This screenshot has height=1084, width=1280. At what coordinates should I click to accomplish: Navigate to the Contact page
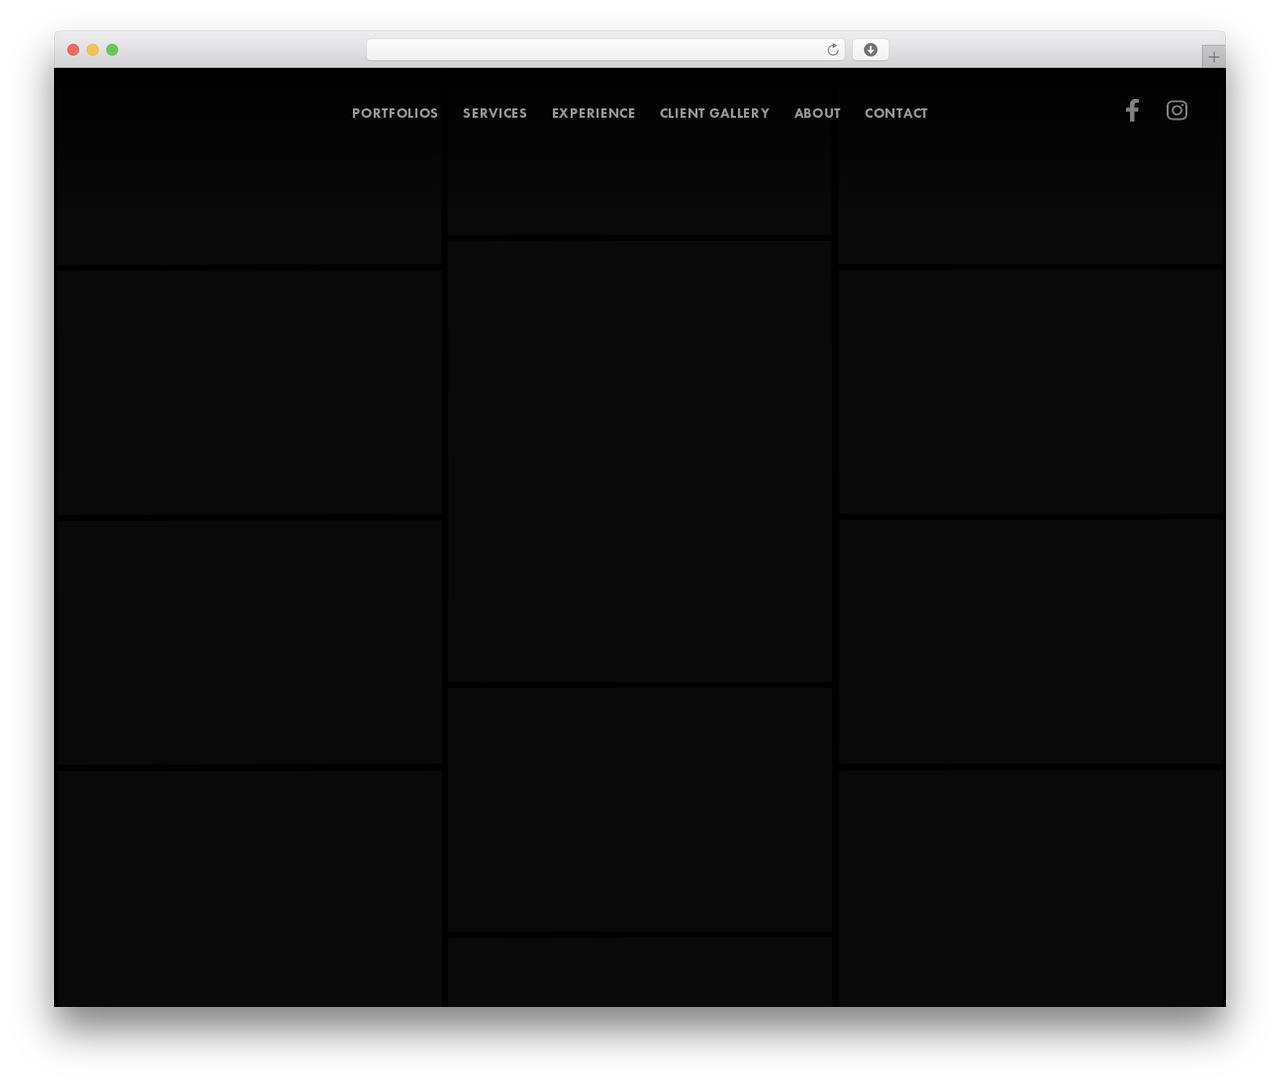pos(896,113)
